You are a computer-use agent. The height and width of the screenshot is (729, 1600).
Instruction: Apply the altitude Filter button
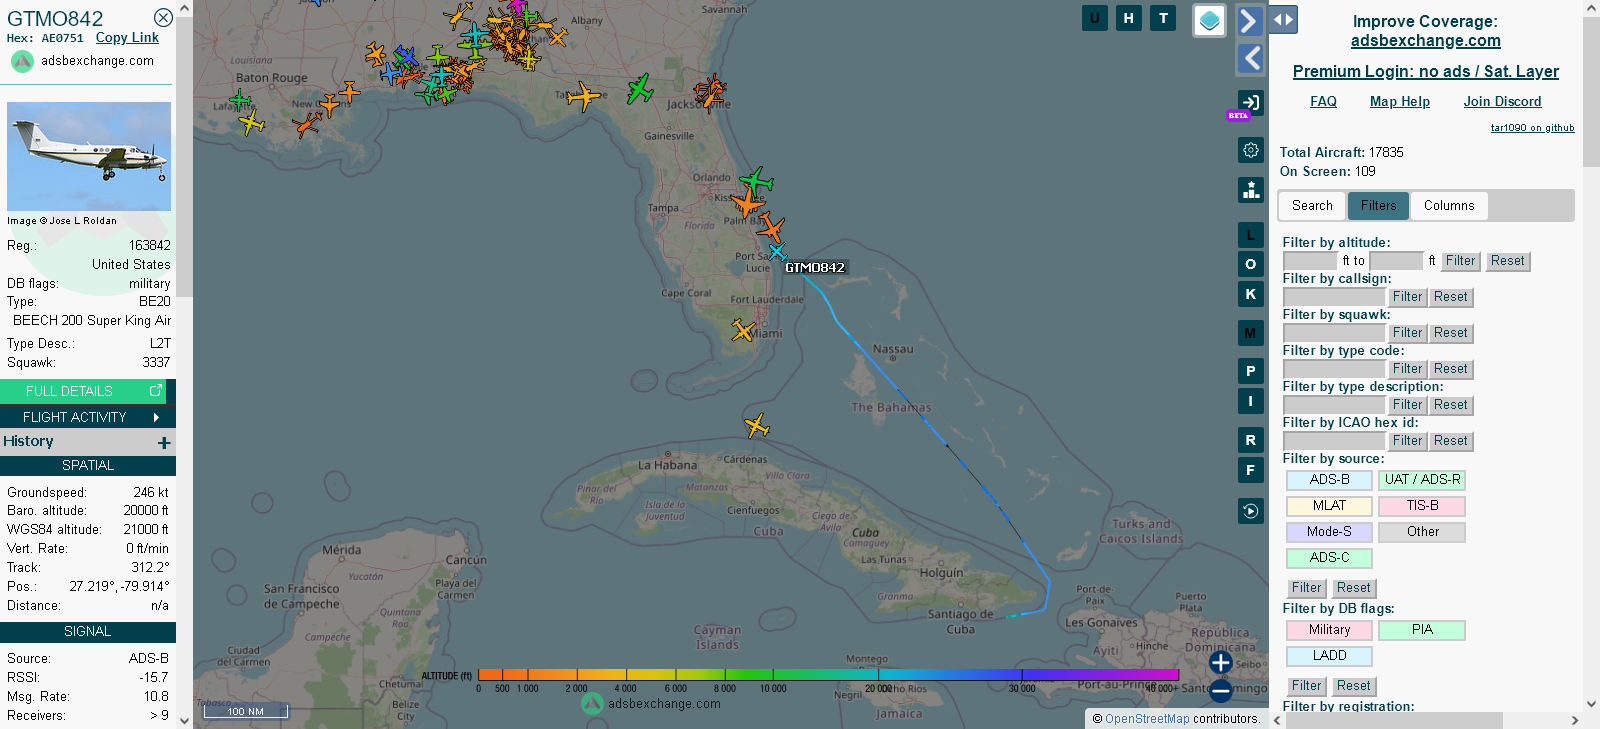point(1460,261)
